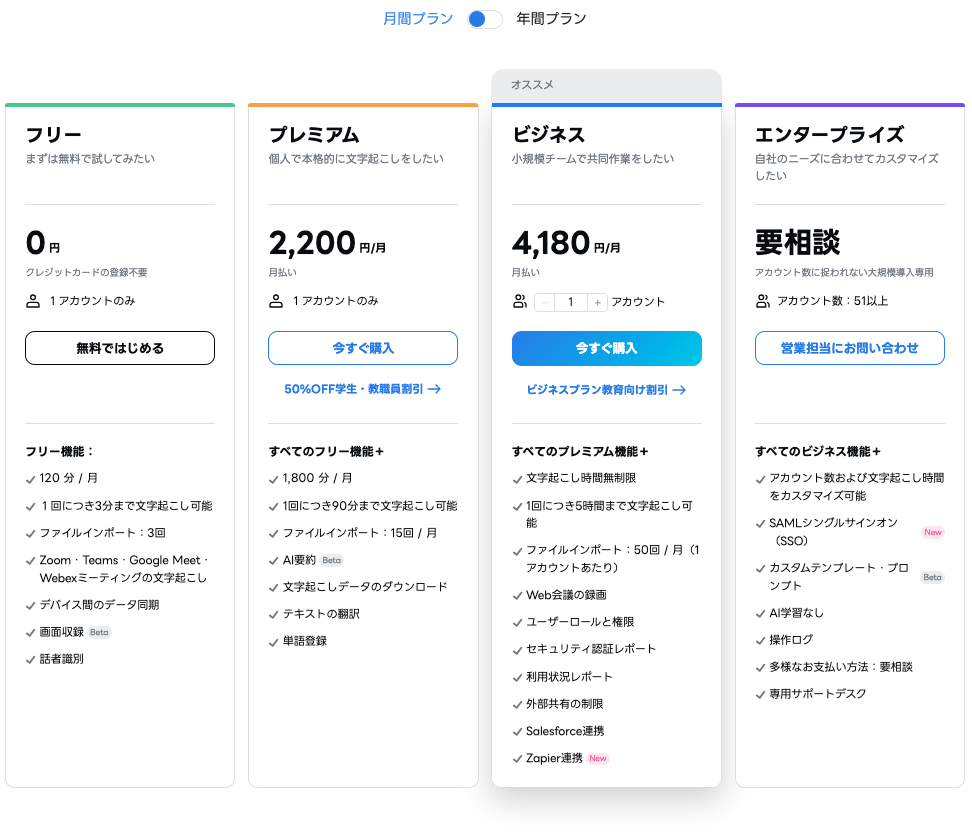Open the ビジネスプラン教育向け割引 link

pyautogui.click(x=606, y=390)
